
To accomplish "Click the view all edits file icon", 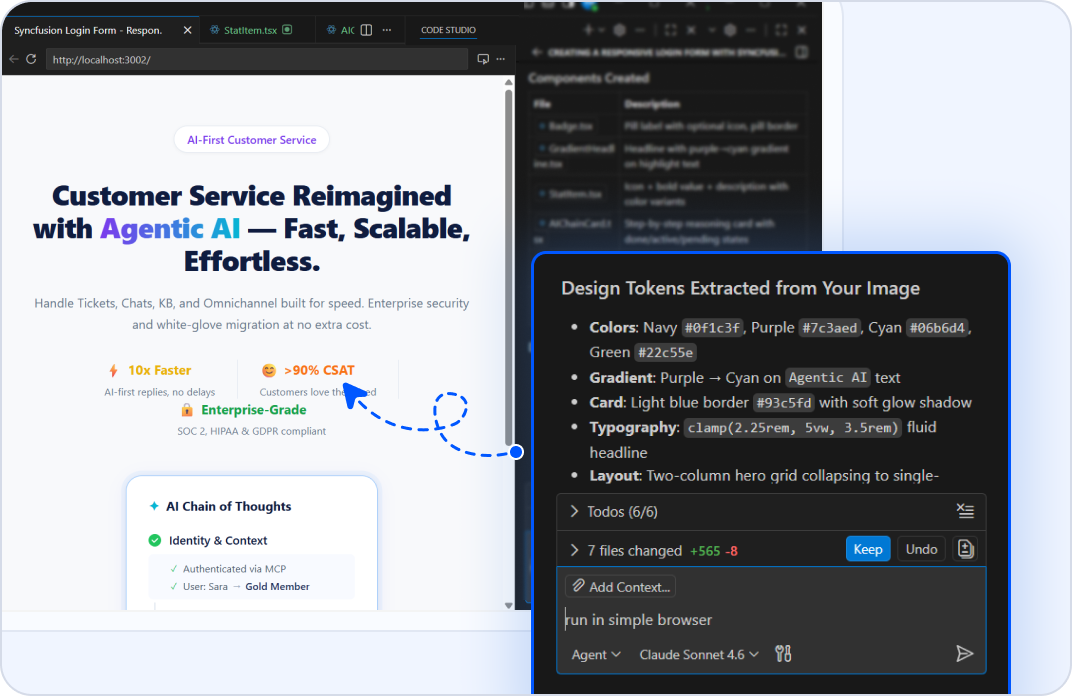I will [x=965, y=549].
